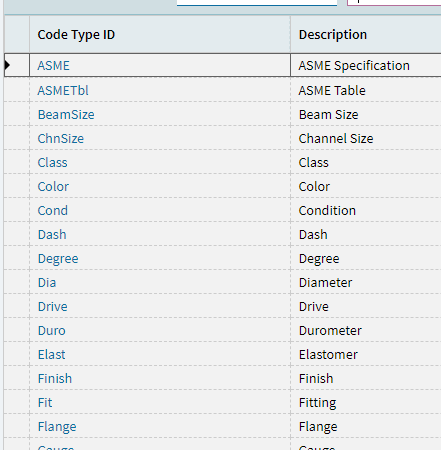Click the row selector arrow beside ASME

tap(8, 65)
